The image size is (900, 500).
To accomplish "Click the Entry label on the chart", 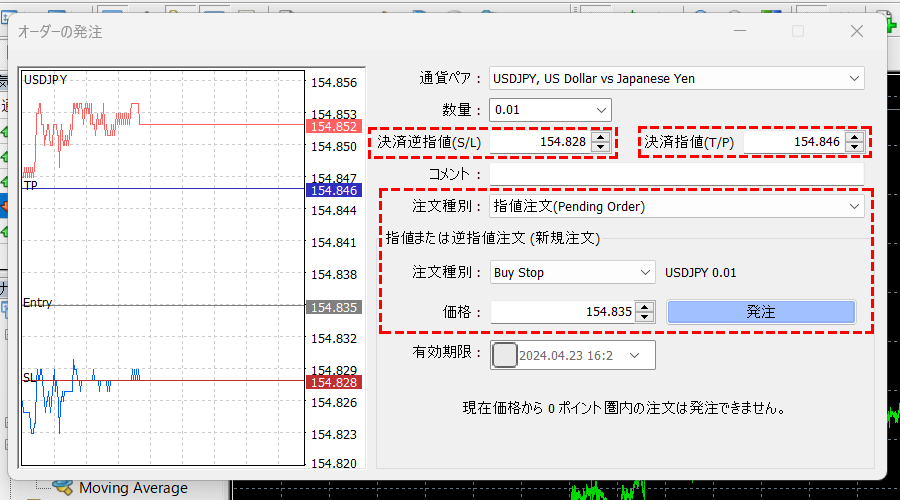I will tap(37, 303).
